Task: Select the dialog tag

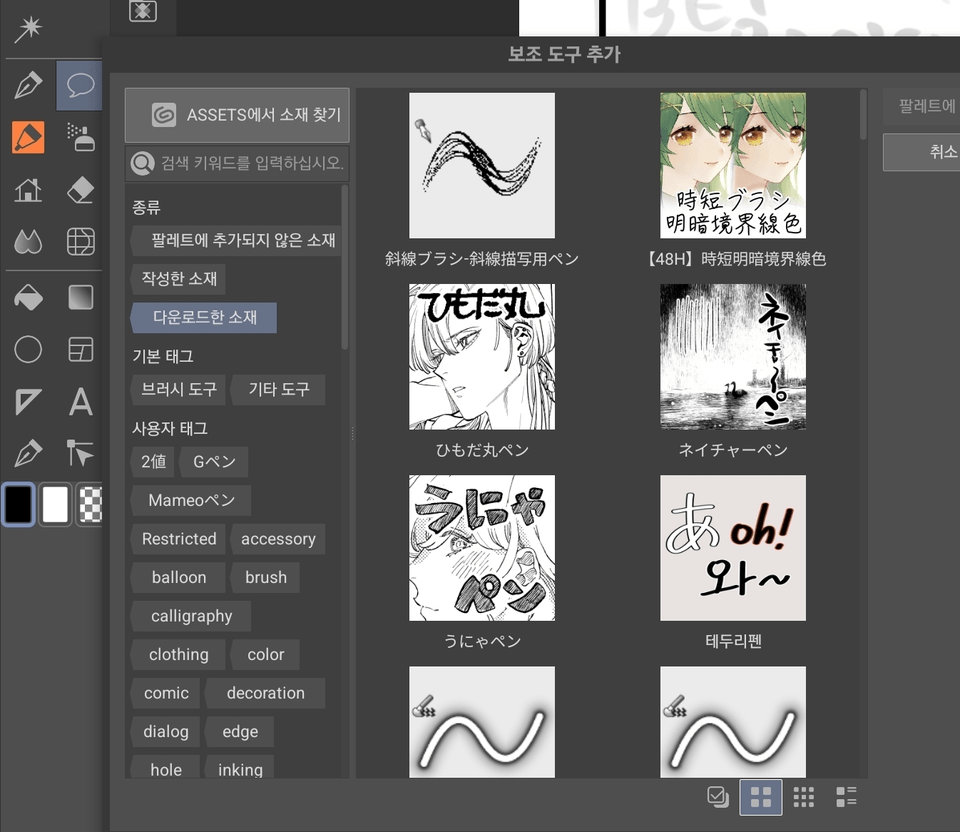Action: (x=165, y=732)
